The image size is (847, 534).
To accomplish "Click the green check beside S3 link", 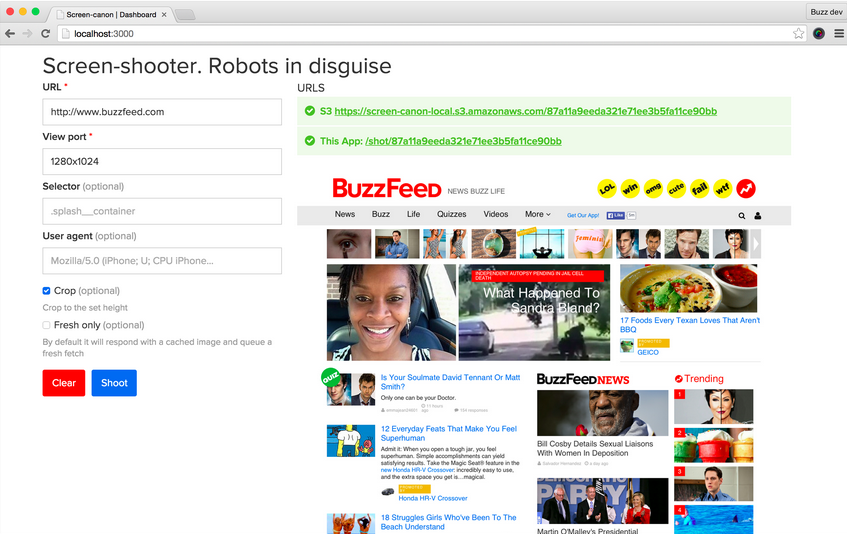I will click(310, 111).
